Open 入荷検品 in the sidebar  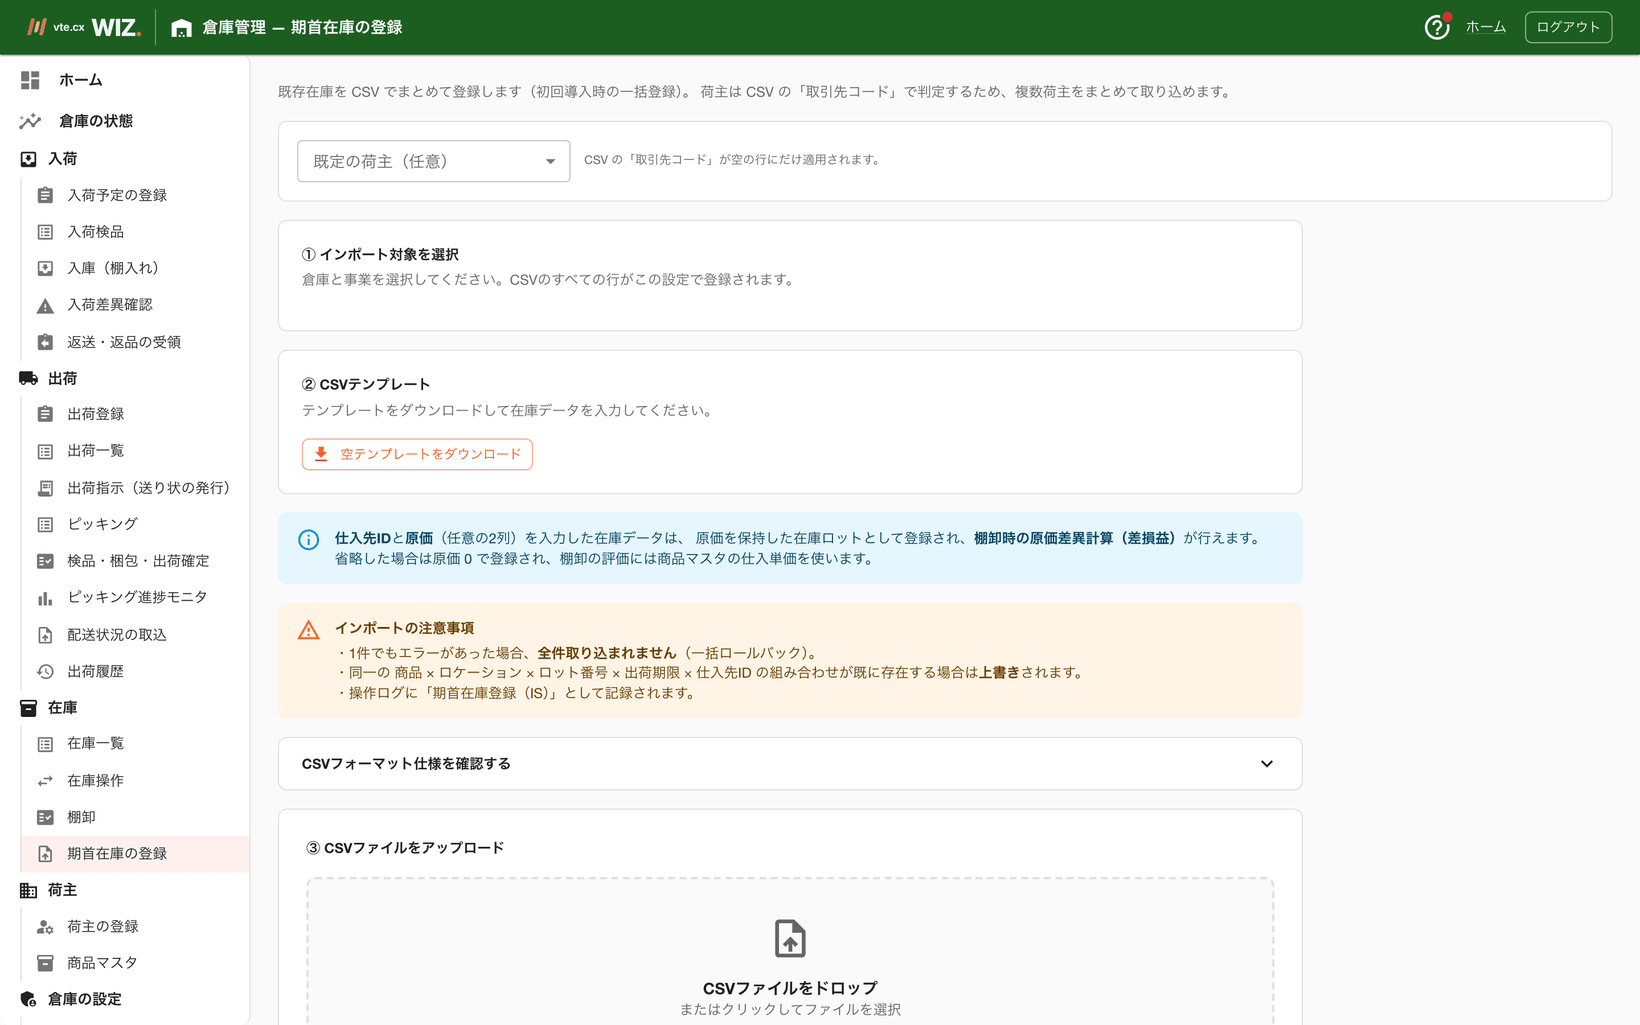[135, 232]
